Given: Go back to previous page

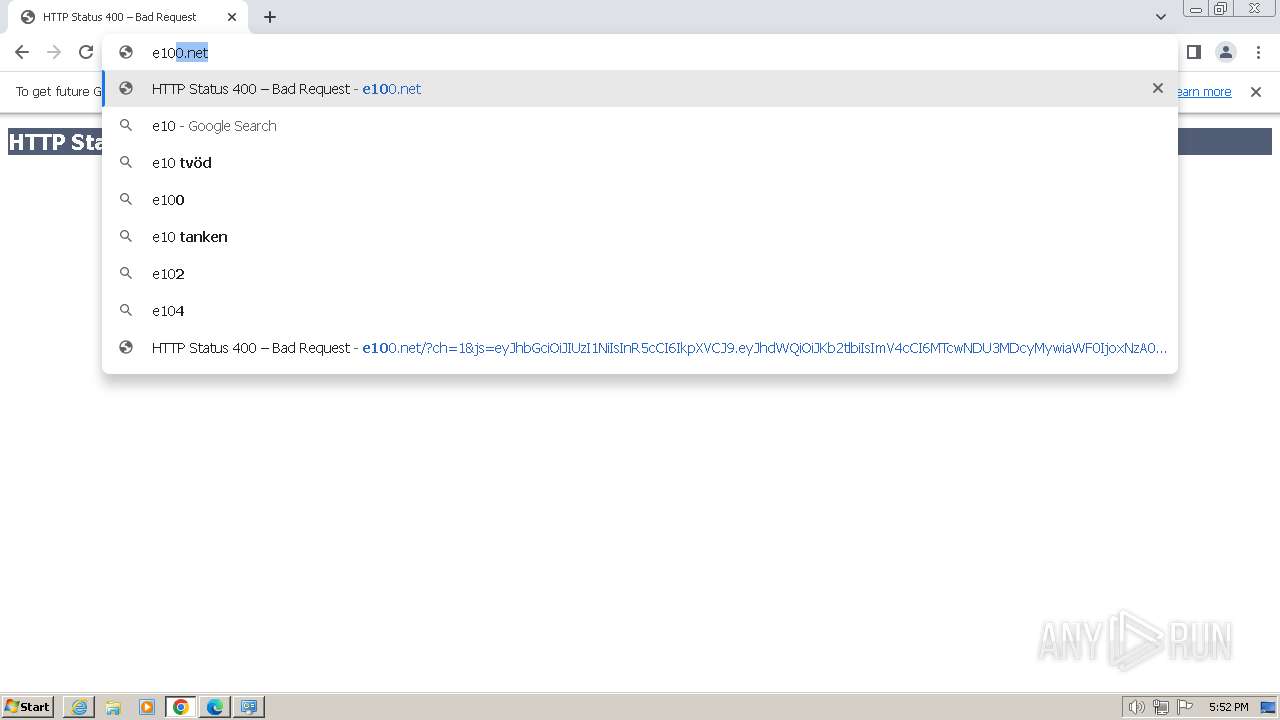Looking at the screenshot, I should point(22,52).
